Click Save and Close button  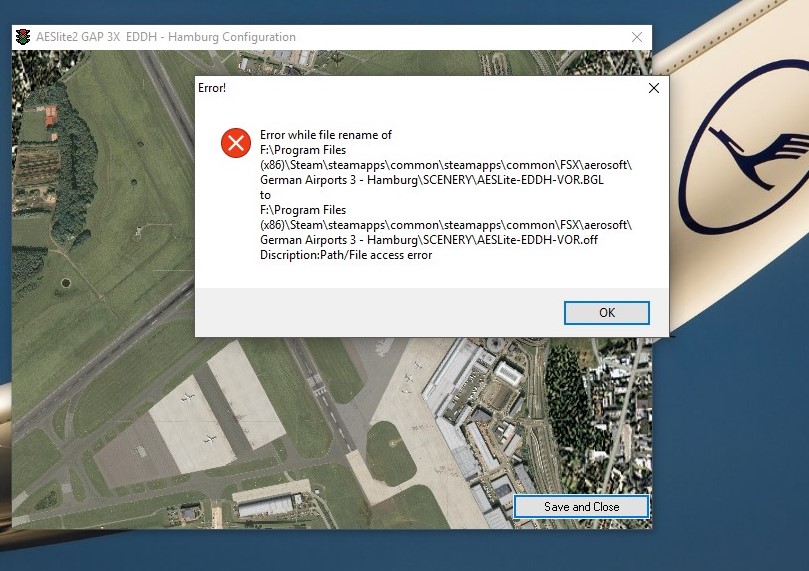coord(581,507)
